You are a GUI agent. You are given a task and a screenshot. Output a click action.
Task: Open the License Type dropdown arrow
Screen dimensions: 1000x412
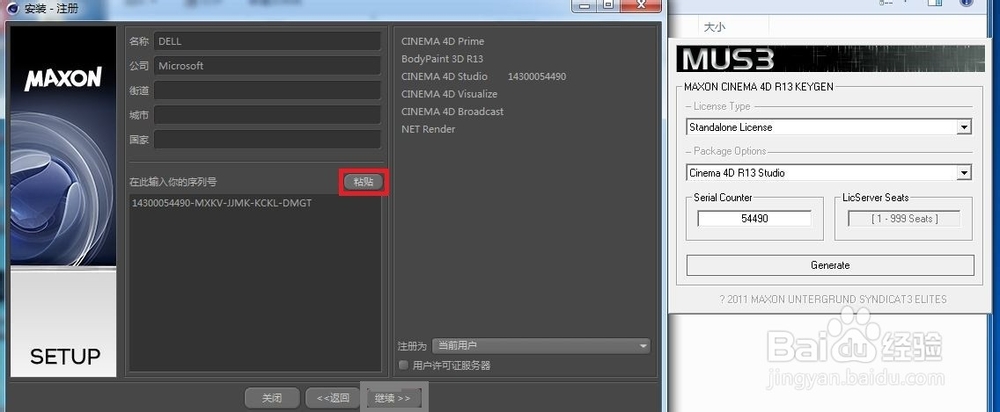(x=964, y=127)
